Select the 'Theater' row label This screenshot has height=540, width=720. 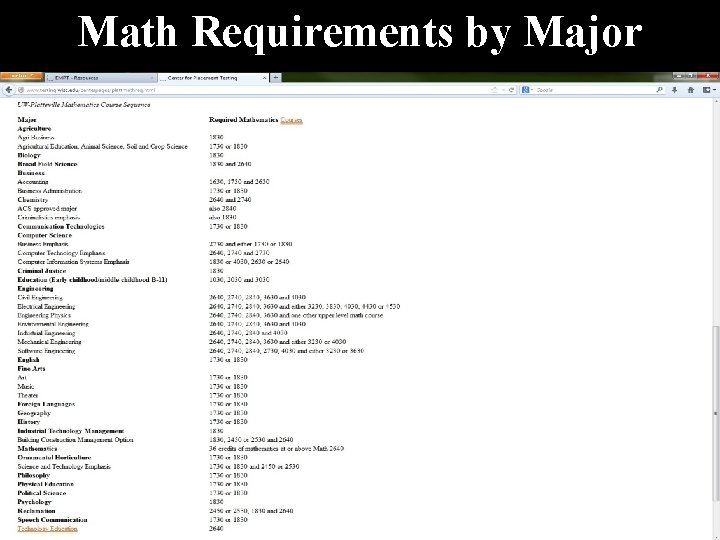(28, 395)
